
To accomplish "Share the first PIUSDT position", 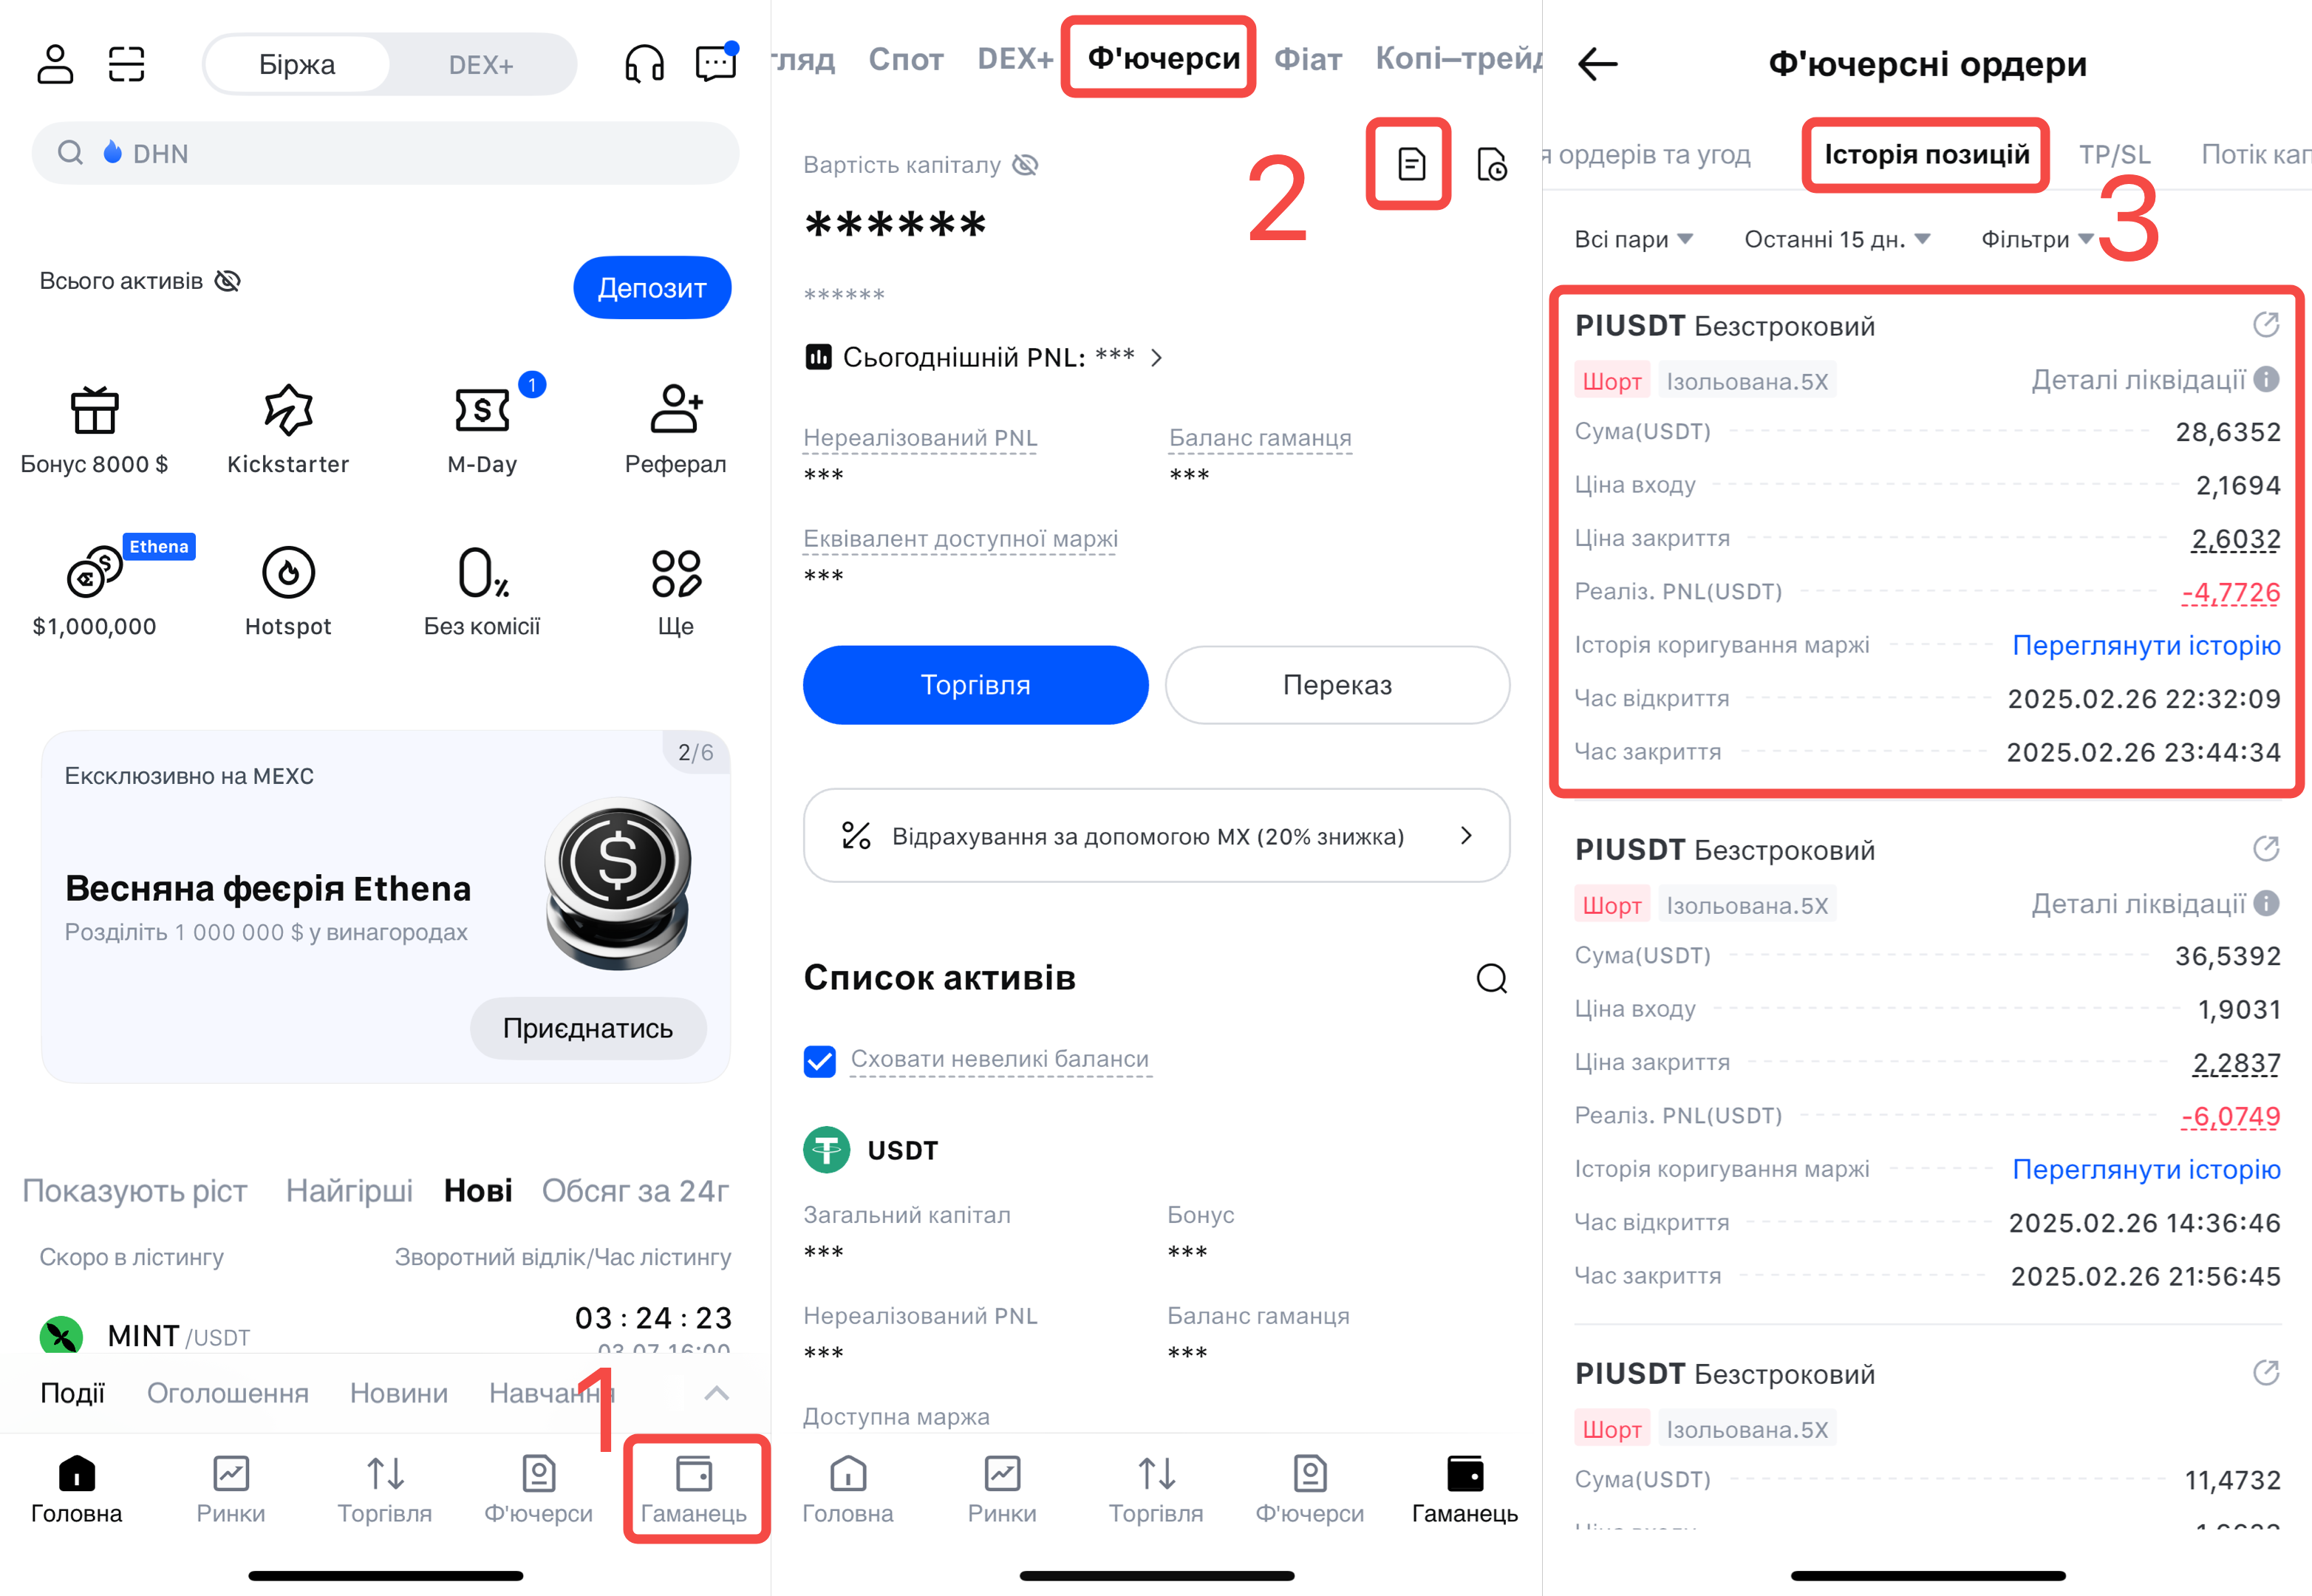I will (2265, 325).
